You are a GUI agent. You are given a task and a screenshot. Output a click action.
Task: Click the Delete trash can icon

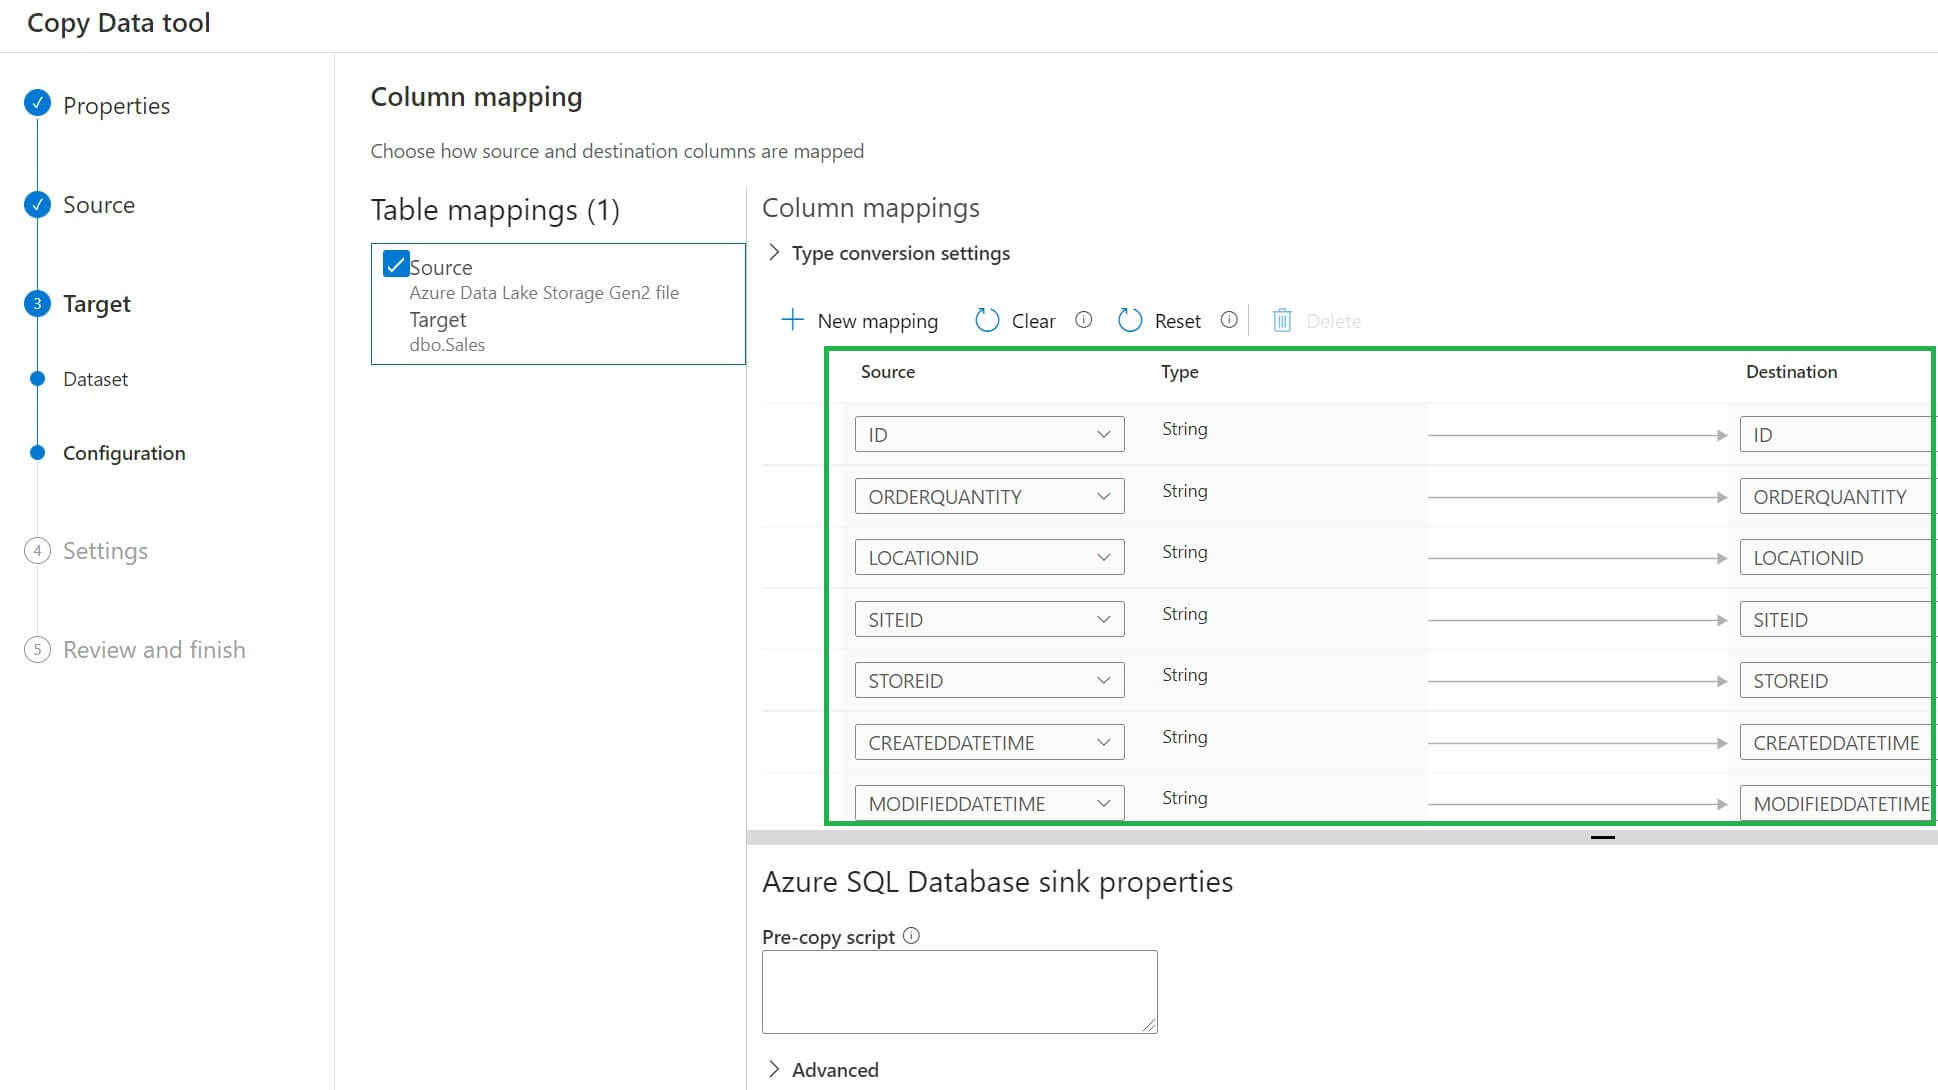click(x=1282, y=320)
